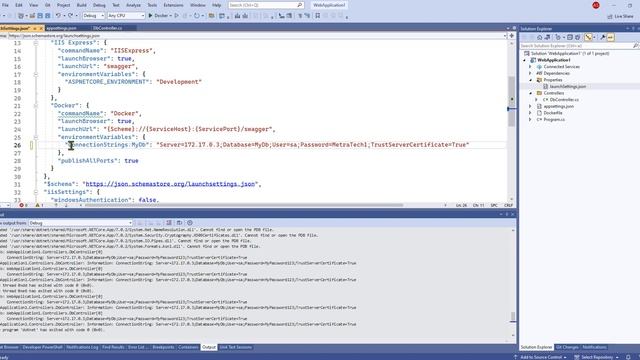The width and height of the screenshot is (640, 360).
Task: Click the Undo toolbar icon
Action: 58,16
